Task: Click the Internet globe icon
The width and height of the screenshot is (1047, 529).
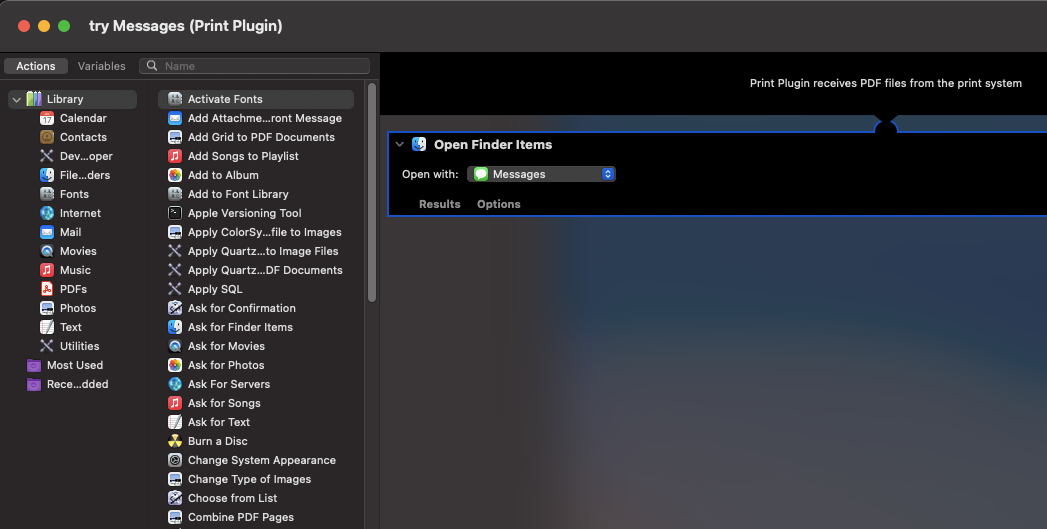Action: tap(47, 213)
